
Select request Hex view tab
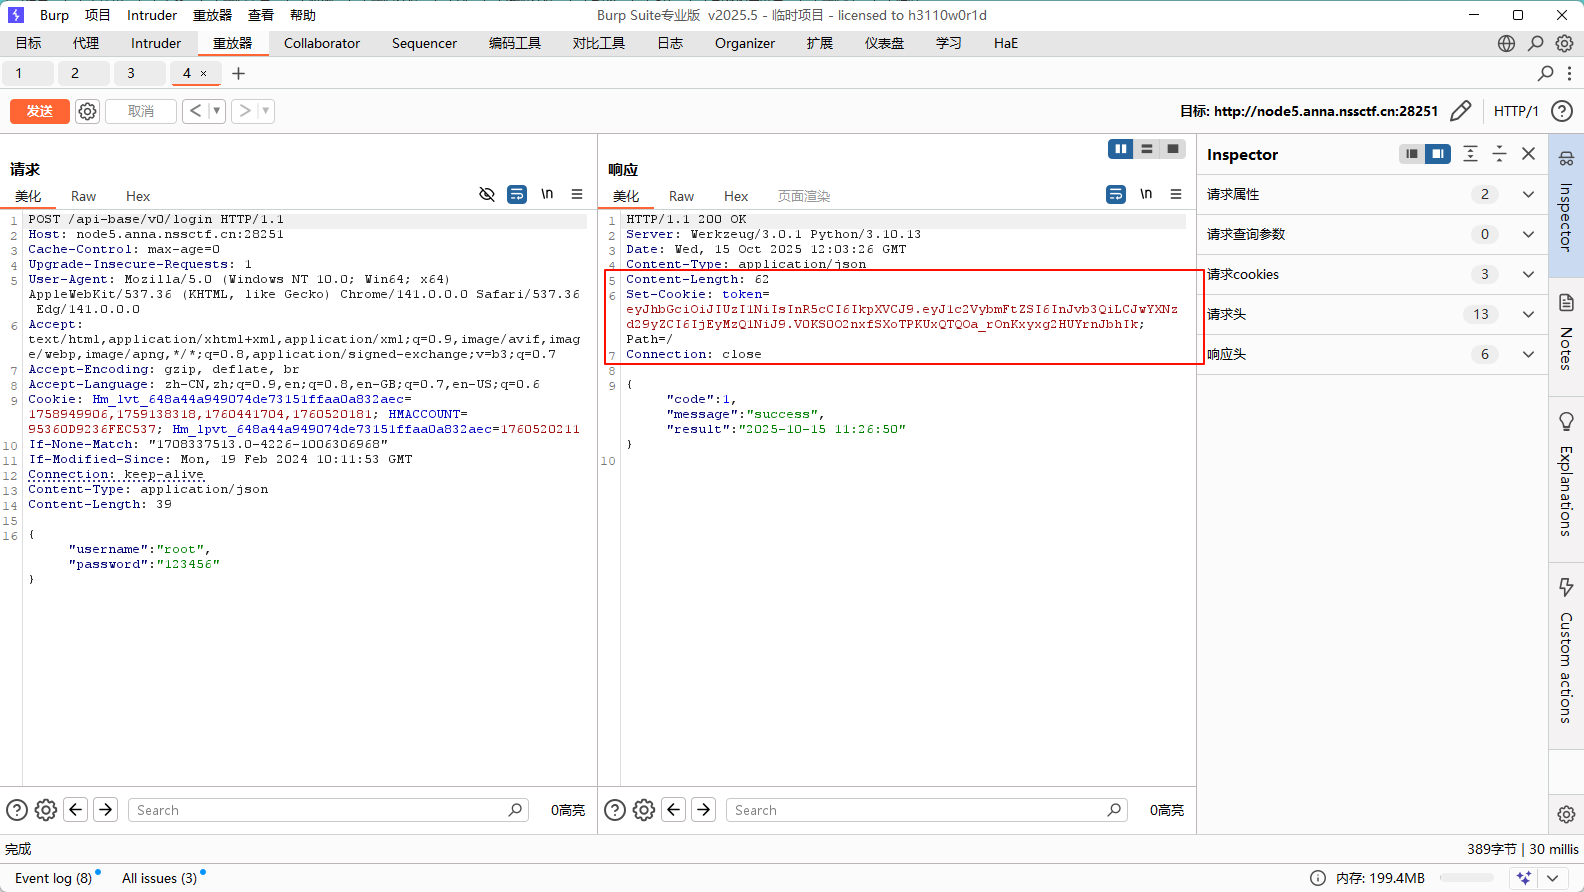pyautogui.click(x=138, y=196)
